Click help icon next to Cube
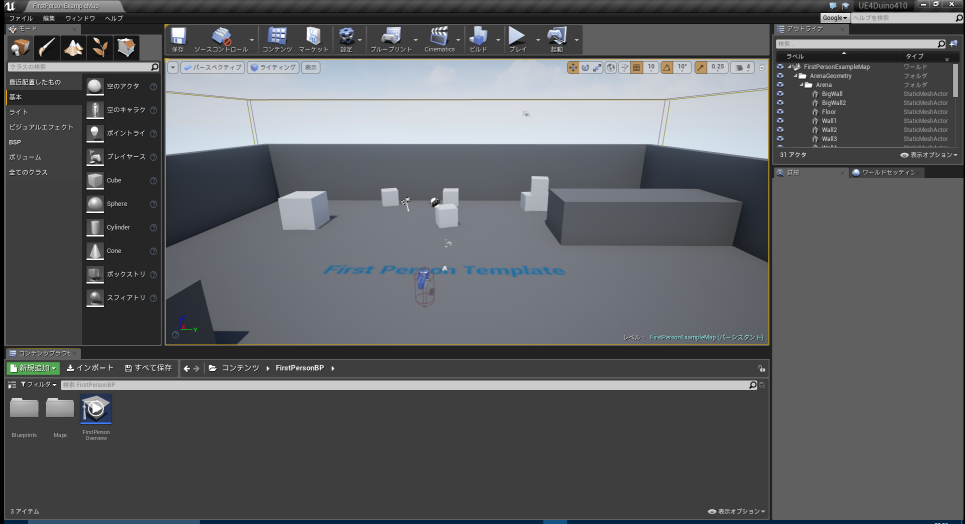The height and width of the screenshot is (524, 965). click(x=153, y=180)
